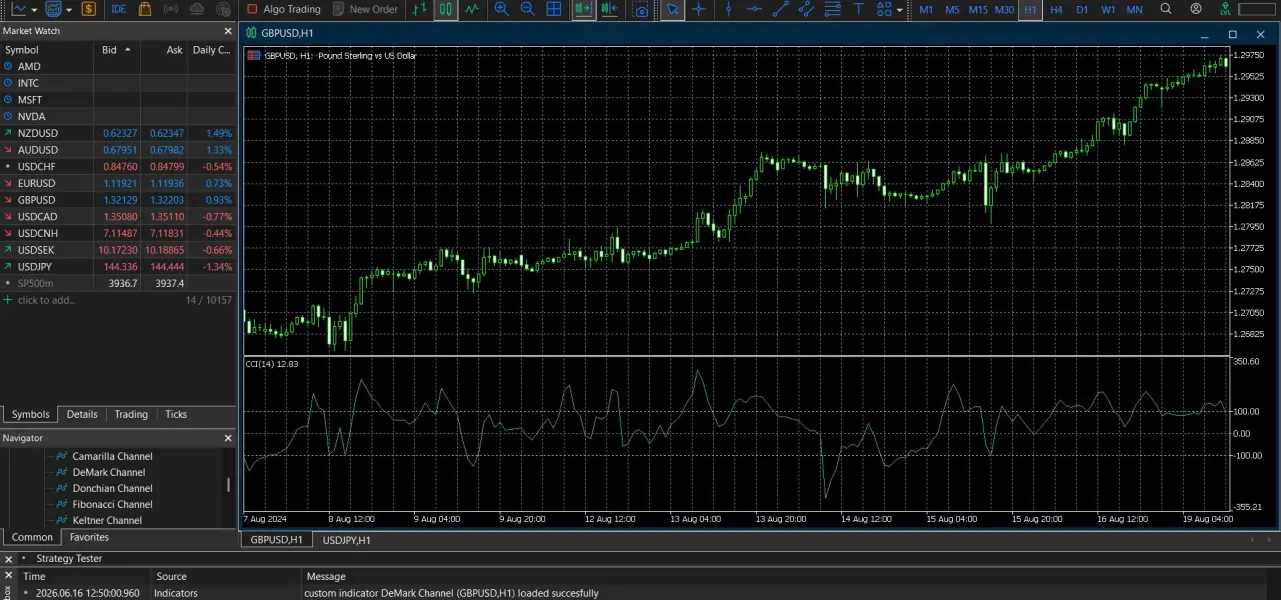Image resolution: width=1281 pixels, height=600 pixels.
Task: Select the trendline drawing tool
Action: (x=781, y=9)
